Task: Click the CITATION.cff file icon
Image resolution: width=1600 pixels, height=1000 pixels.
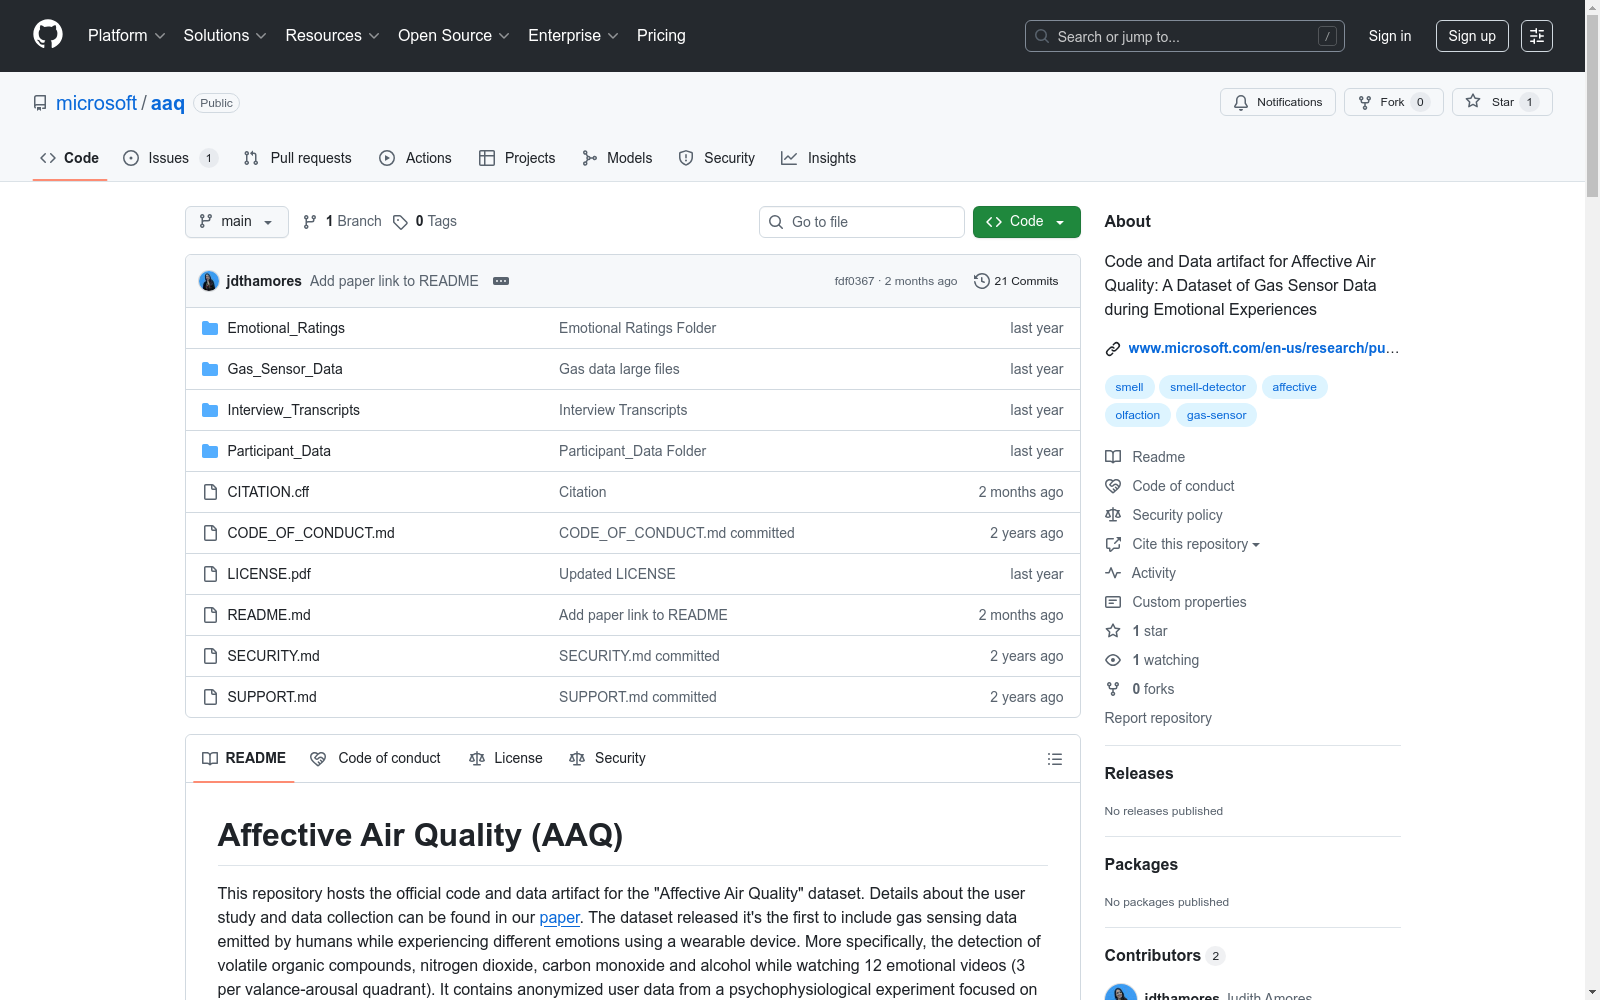Action: point(210,492)
